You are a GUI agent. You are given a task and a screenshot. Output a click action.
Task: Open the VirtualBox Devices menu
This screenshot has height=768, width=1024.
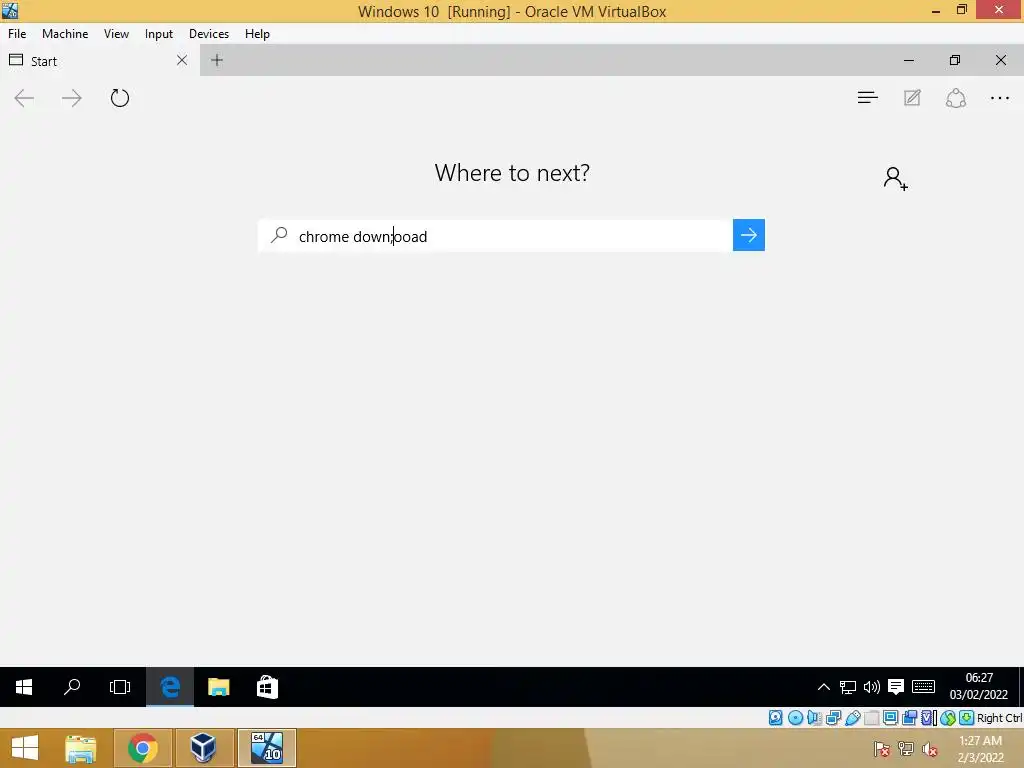pyautogui.click(x=209, y=34)
